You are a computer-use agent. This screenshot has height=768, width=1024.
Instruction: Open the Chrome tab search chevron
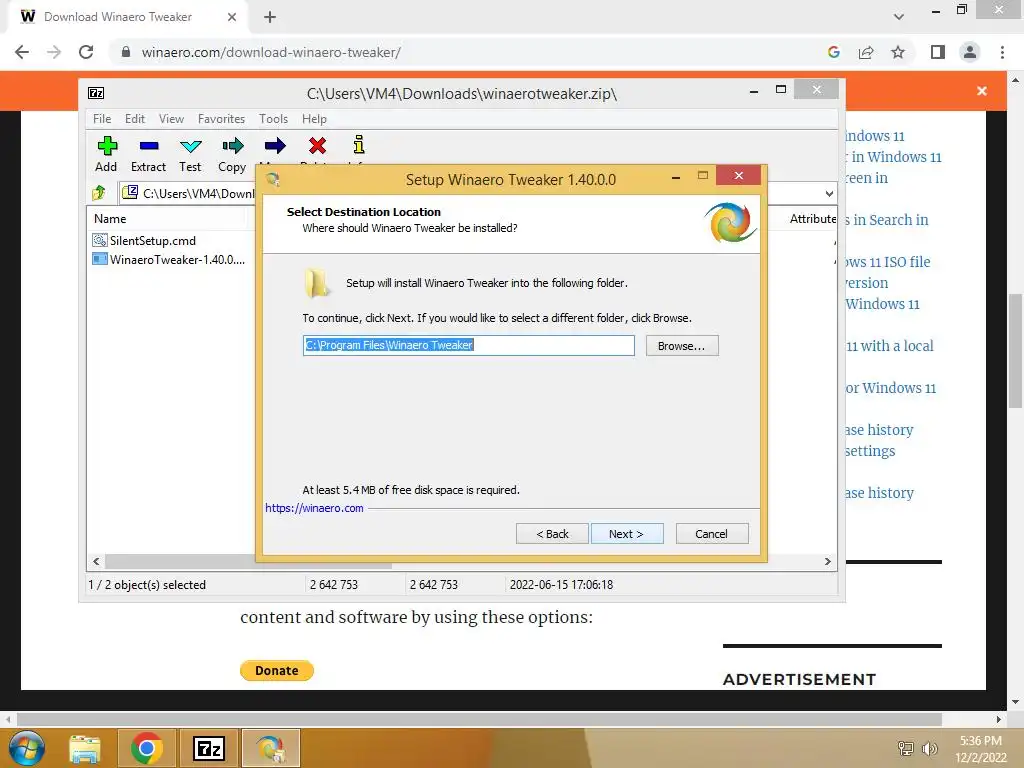[899, 17]
